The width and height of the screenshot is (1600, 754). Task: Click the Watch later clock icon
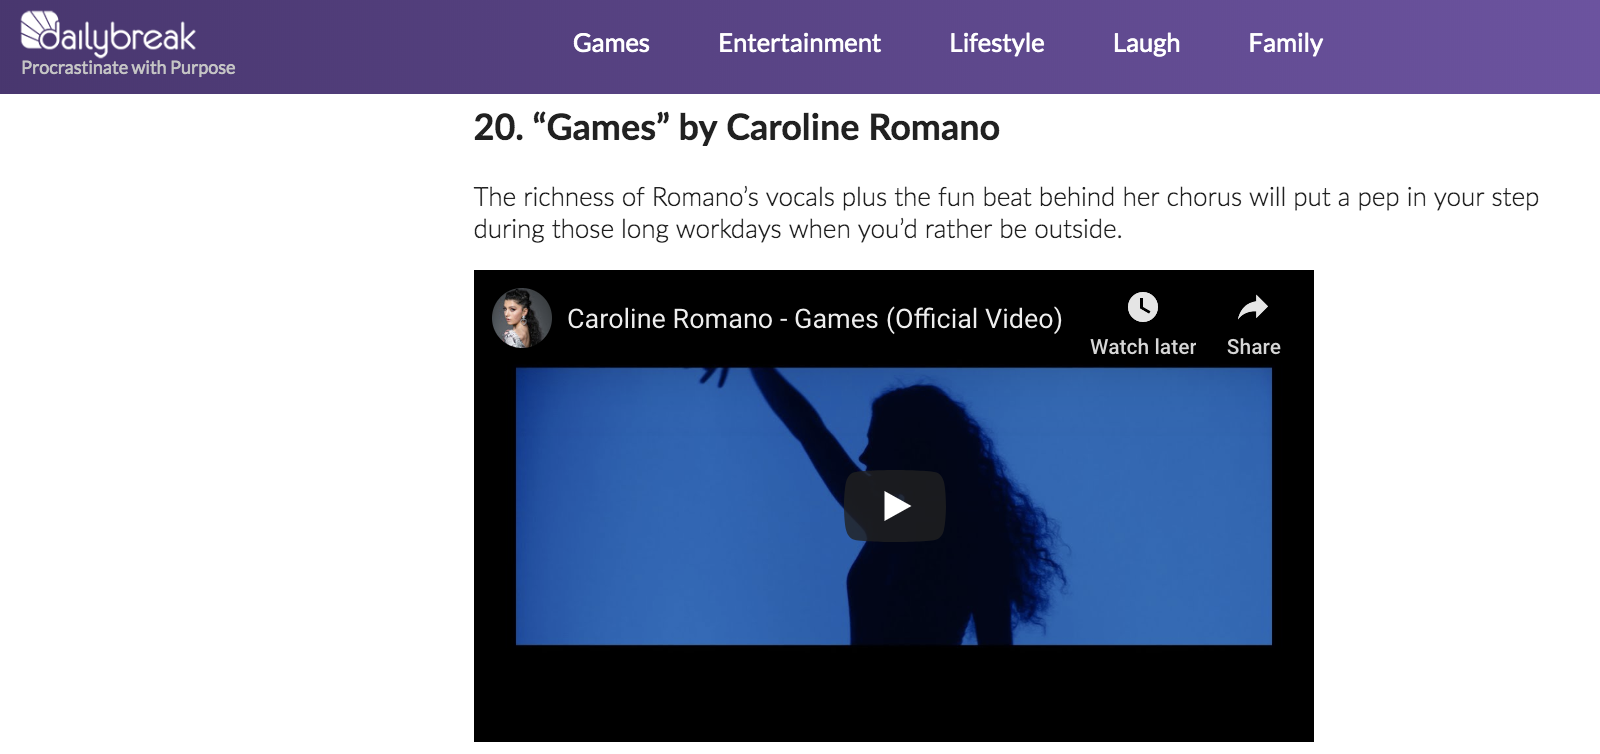point(1143,307)
